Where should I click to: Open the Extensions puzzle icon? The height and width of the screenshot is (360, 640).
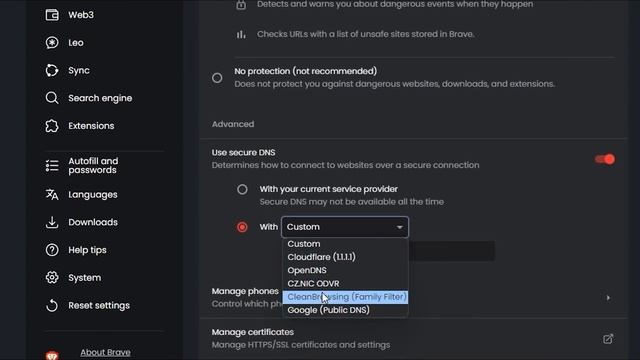[x=52, y=126]
